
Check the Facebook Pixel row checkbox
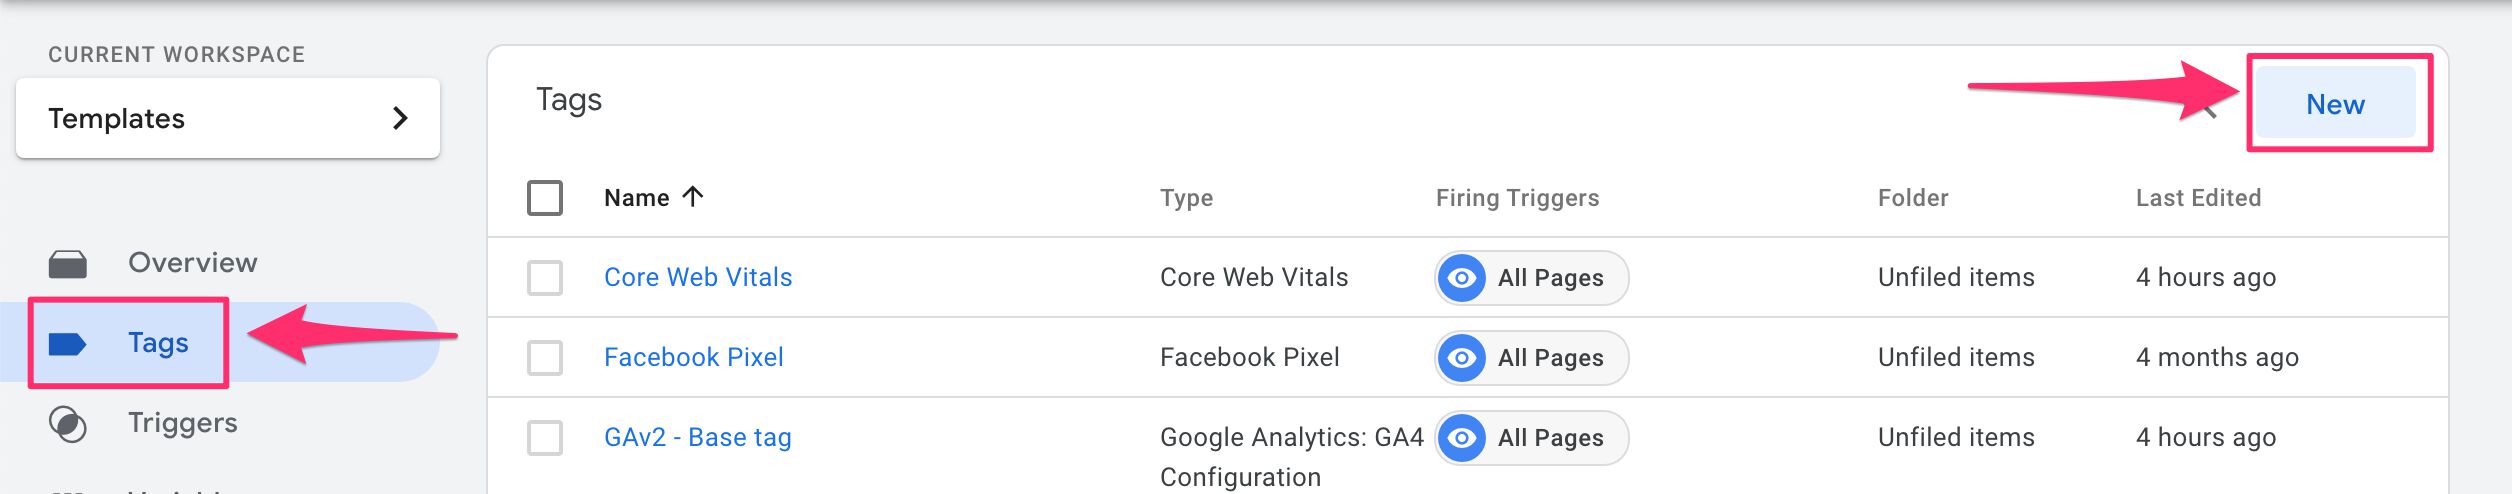point(545,358)
